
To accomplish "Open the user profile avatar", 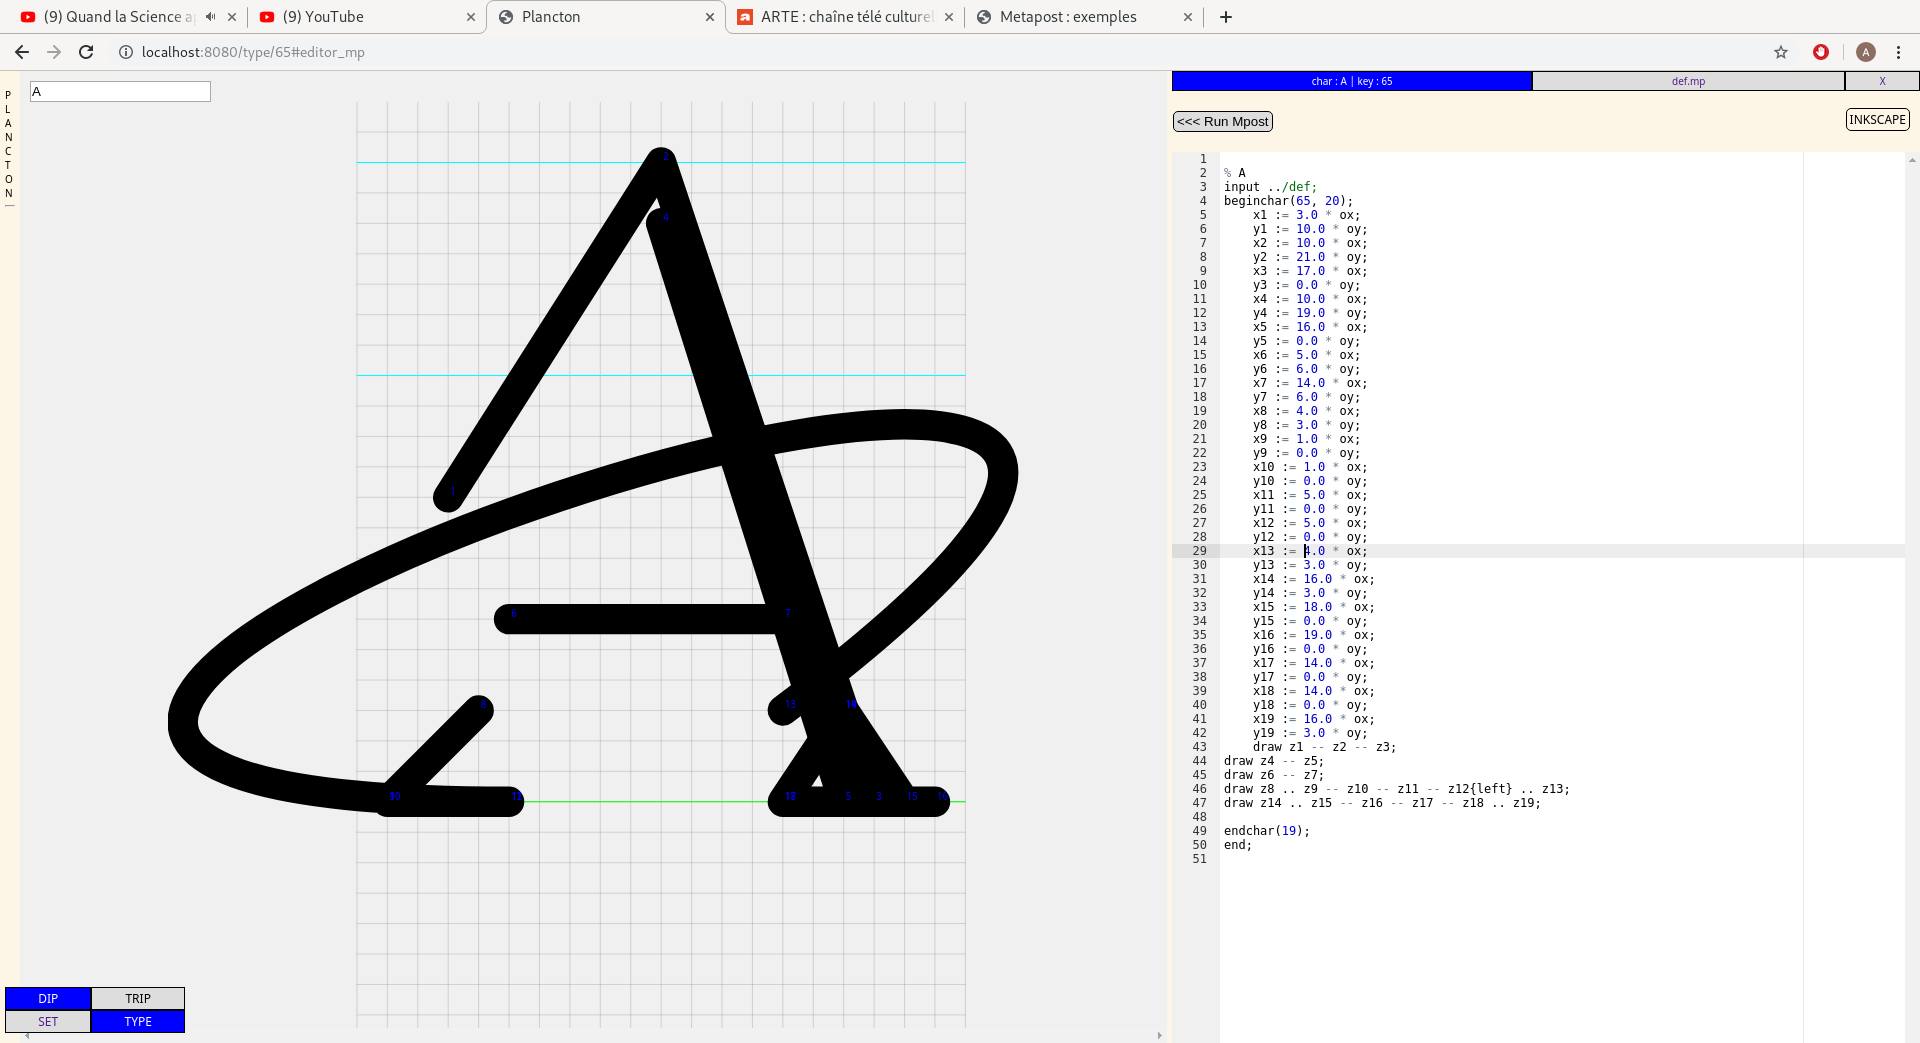I will 1865,52.
